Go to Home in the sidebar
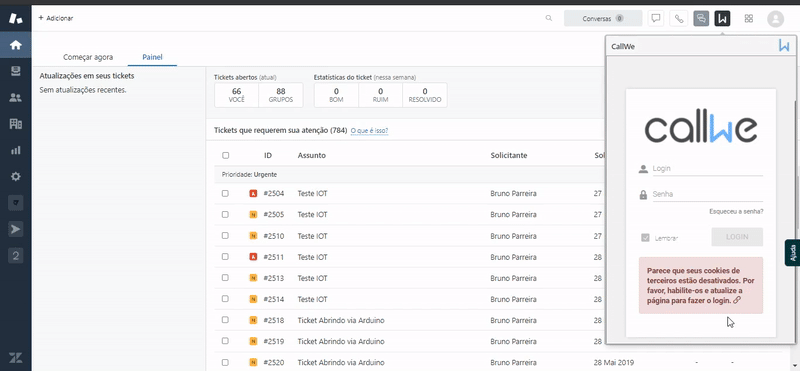 pyautogui.click(x=16, y=45)
